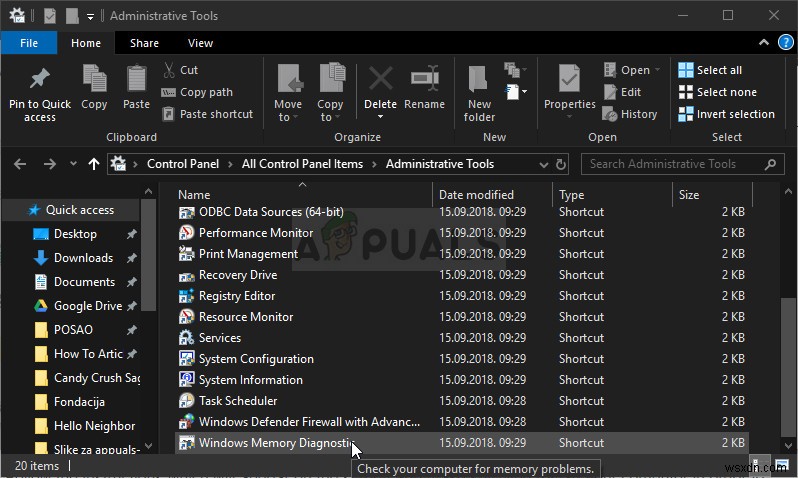Expand the address bar history dropdown
Screen dimensions: 798x478
click(x=544, y=164)
